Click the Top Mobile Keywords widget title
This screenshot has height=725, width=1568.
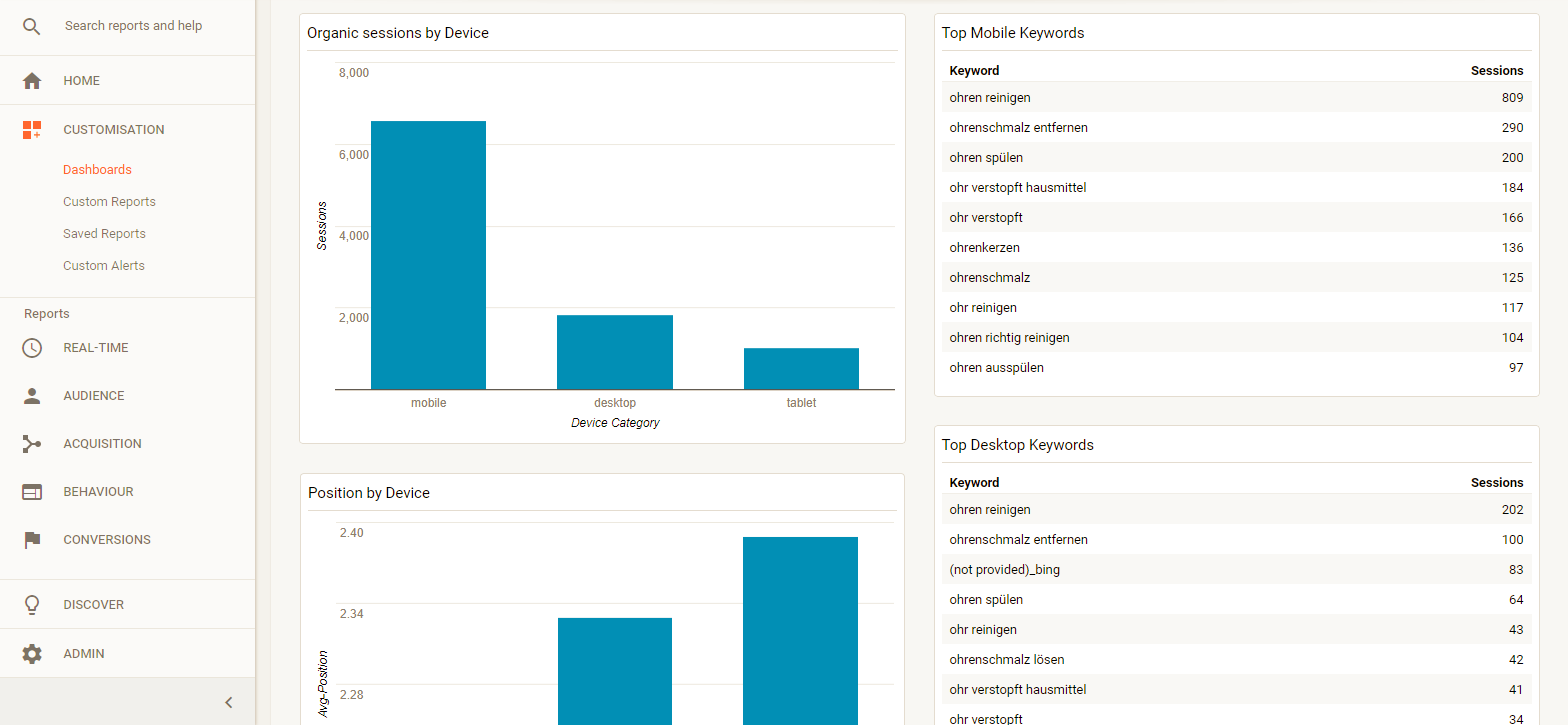(x=1013, y=33)
